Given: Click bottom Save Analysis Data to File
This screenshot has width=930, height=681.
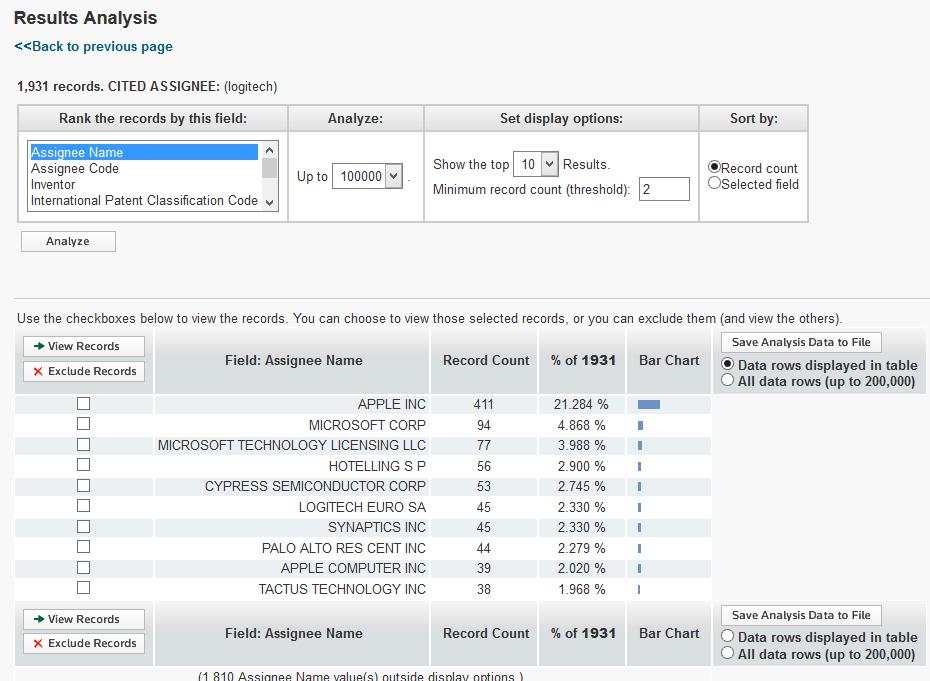Looking at the screenshot, I should [x=801, y=615].
